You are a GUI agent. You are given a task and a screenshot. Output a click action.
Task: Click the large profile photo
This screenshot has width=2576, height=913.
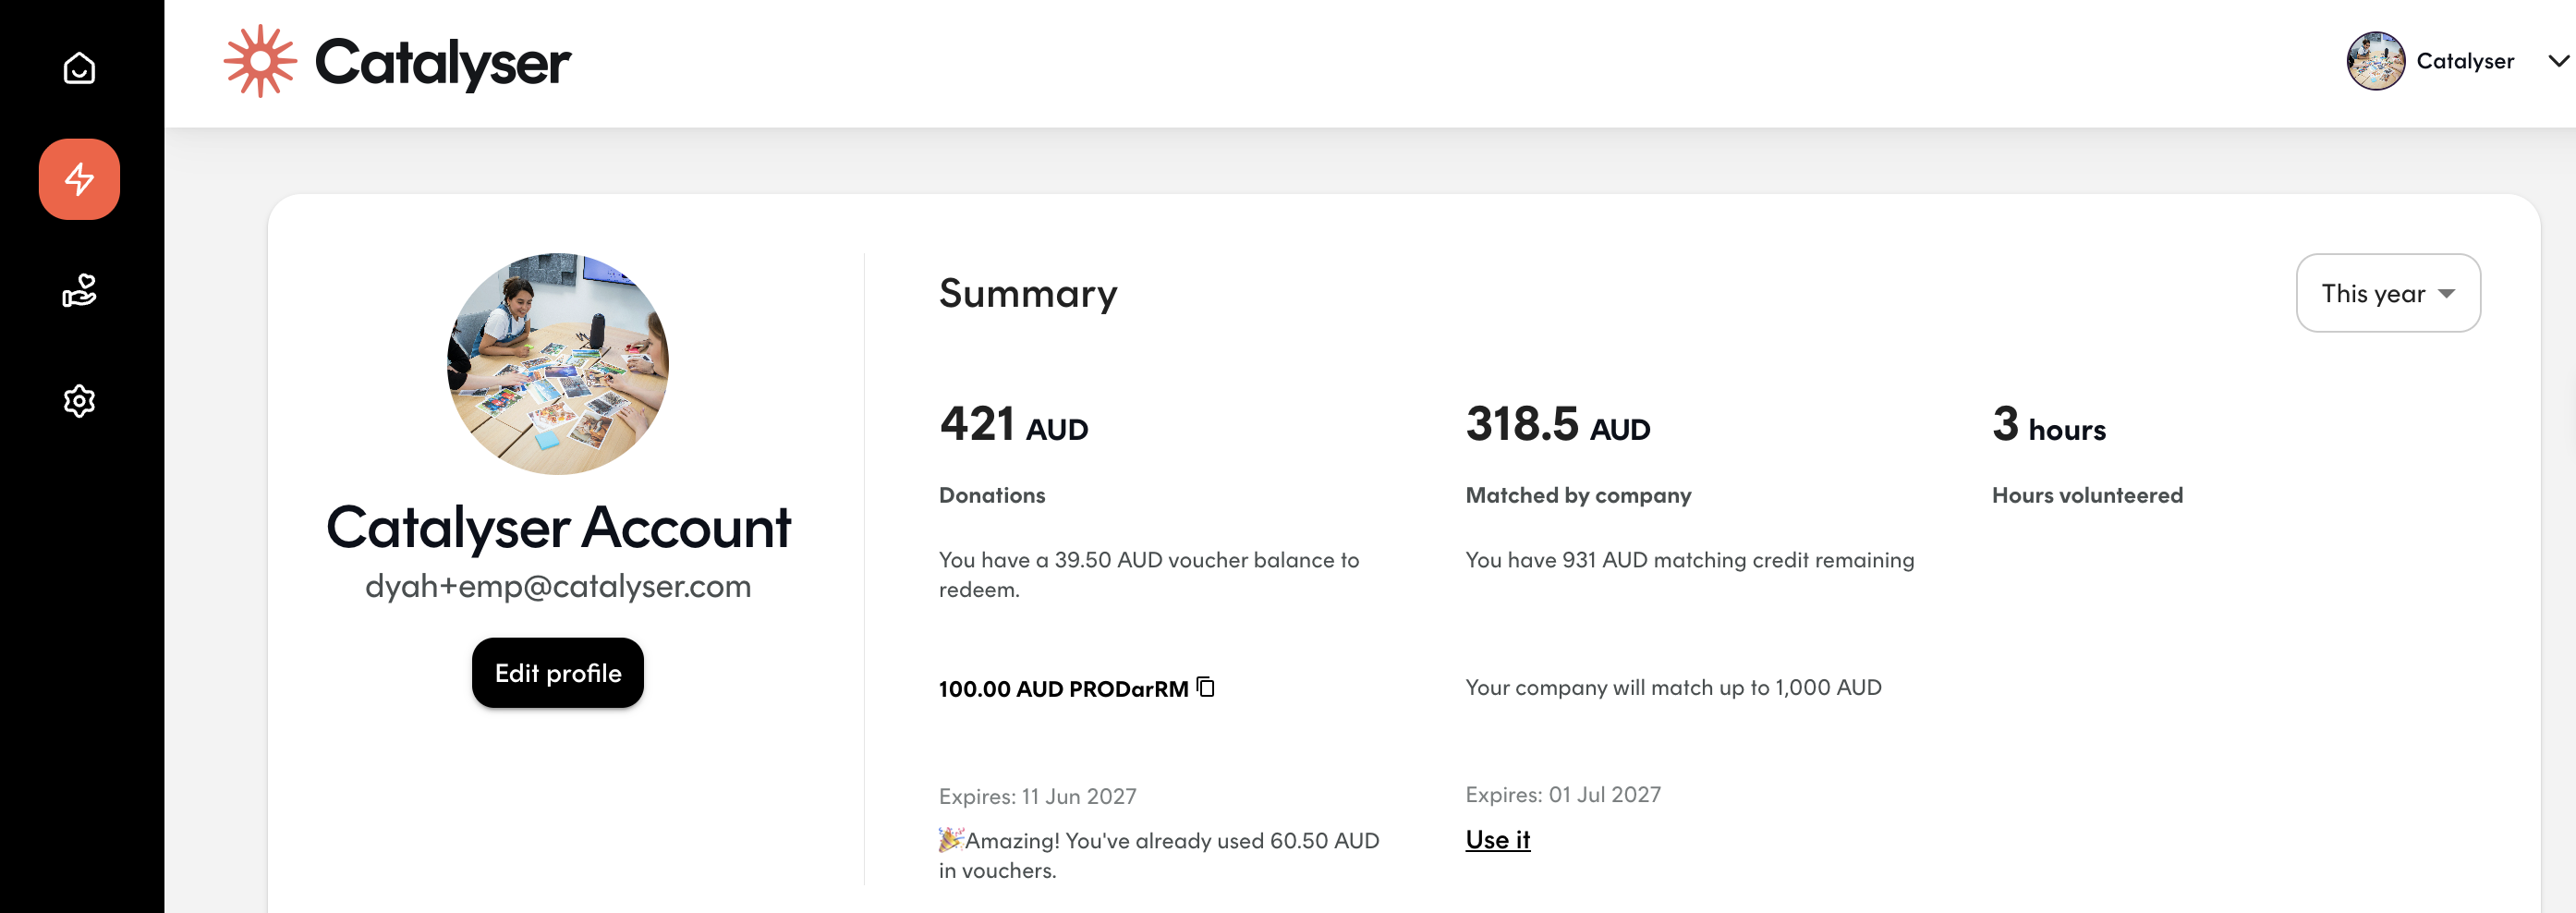point(558,364)
